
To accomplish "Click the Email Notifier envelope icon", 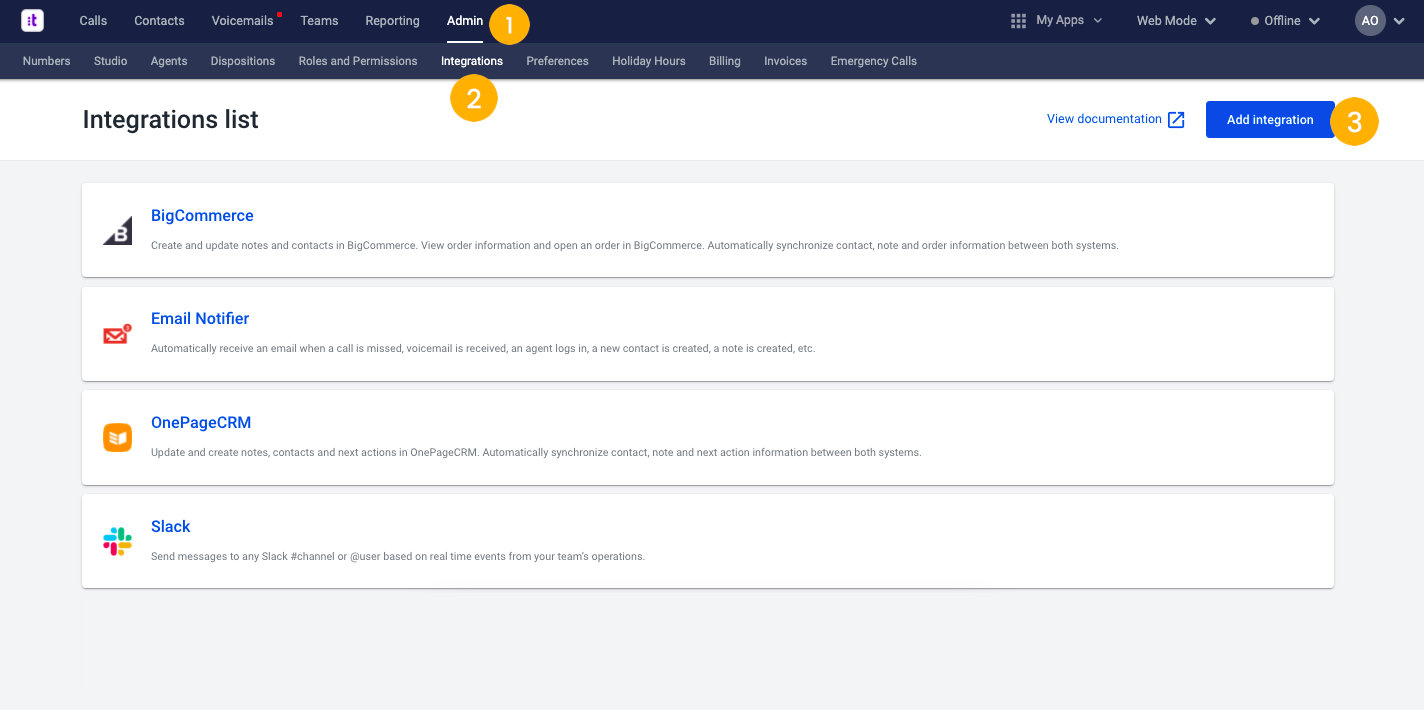I will (117, 334).
